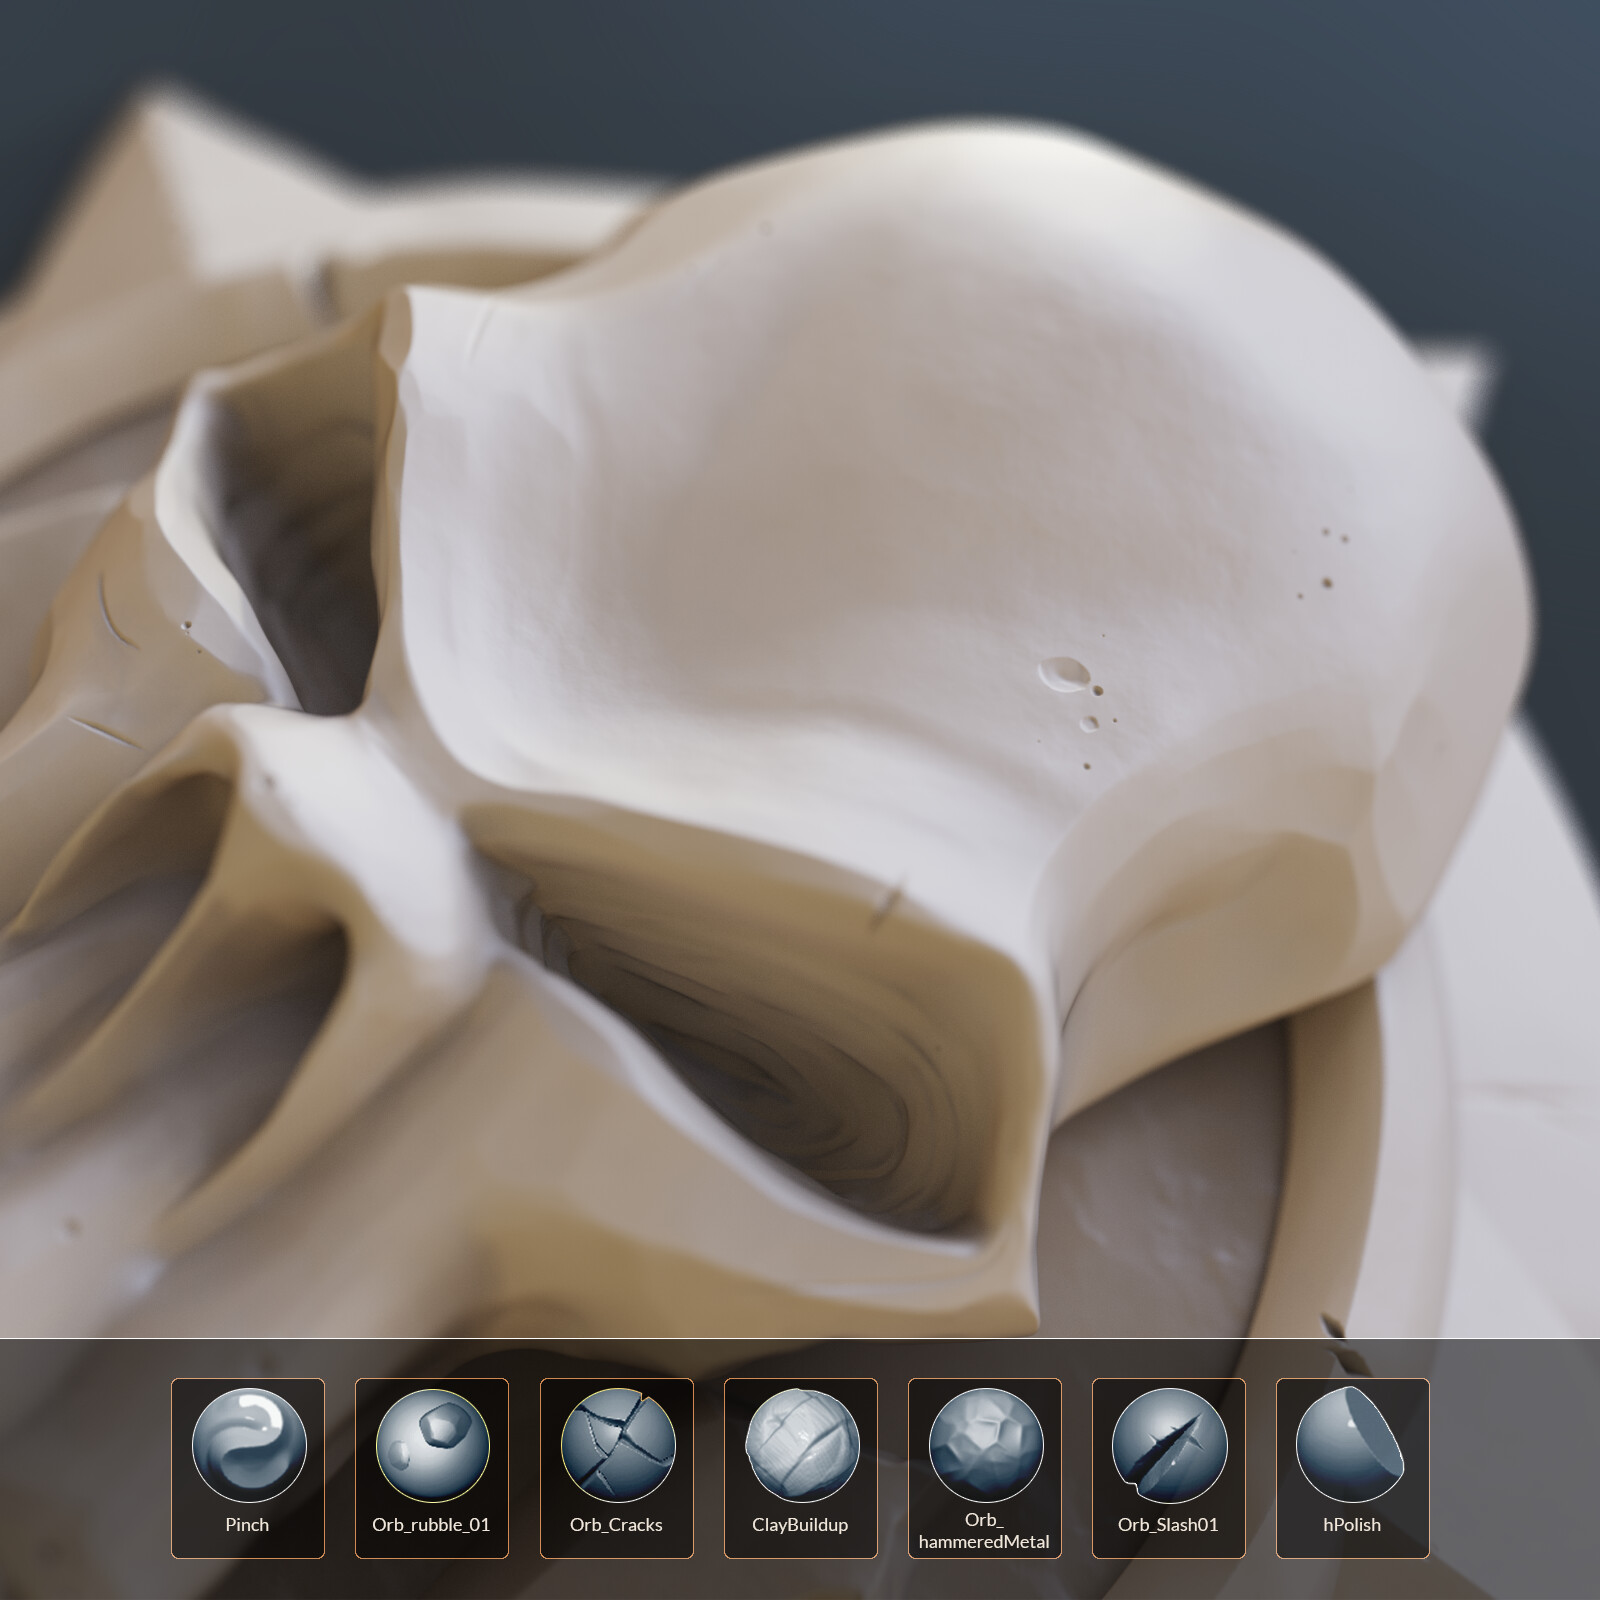This screenshot has width=1600, height=1600.
Task: Click the "ClayBuildup" label text
Action: coord(800,1525)
